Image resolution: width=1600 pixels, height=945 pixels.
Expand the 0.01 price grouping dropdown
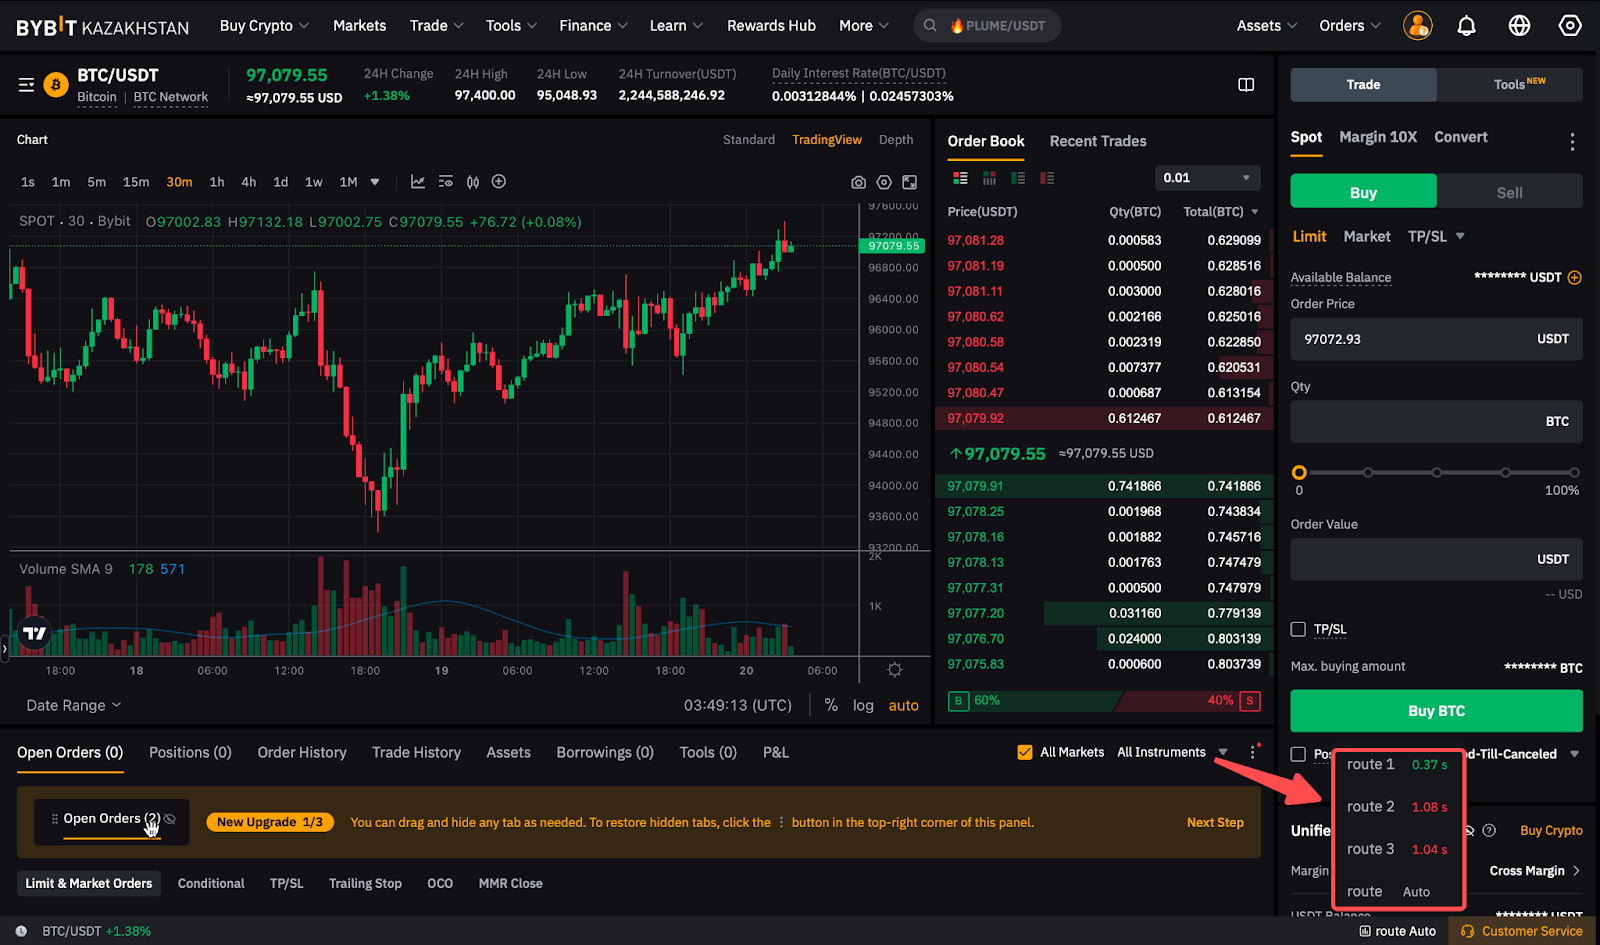pos(1207,178)
